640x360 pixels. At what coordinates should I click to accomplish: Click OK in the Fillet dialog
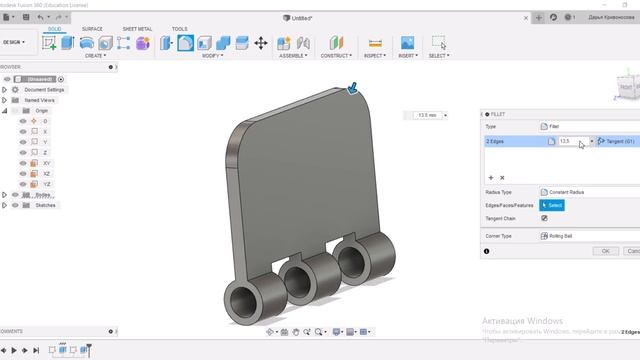click(x=606, y=251)
